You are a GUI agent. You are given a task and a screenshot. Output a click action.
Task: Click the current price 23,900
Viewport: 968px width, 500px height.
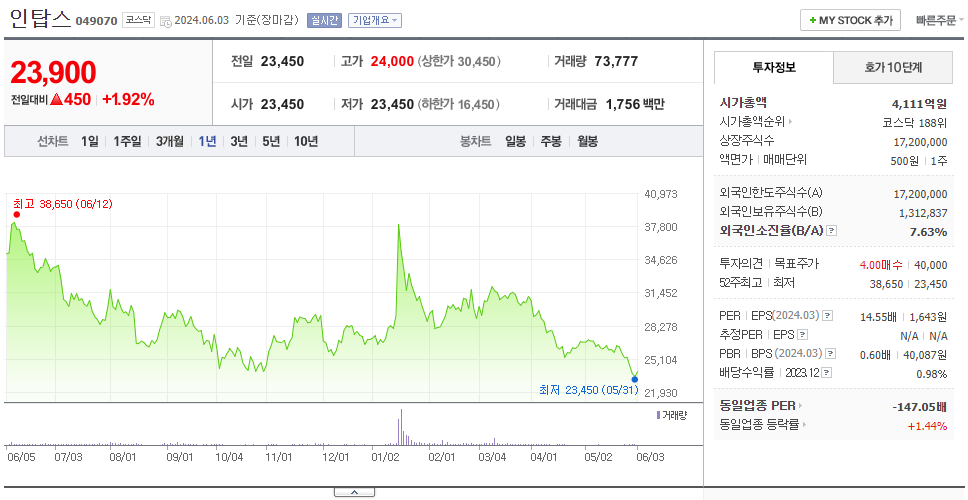point(54,73)
